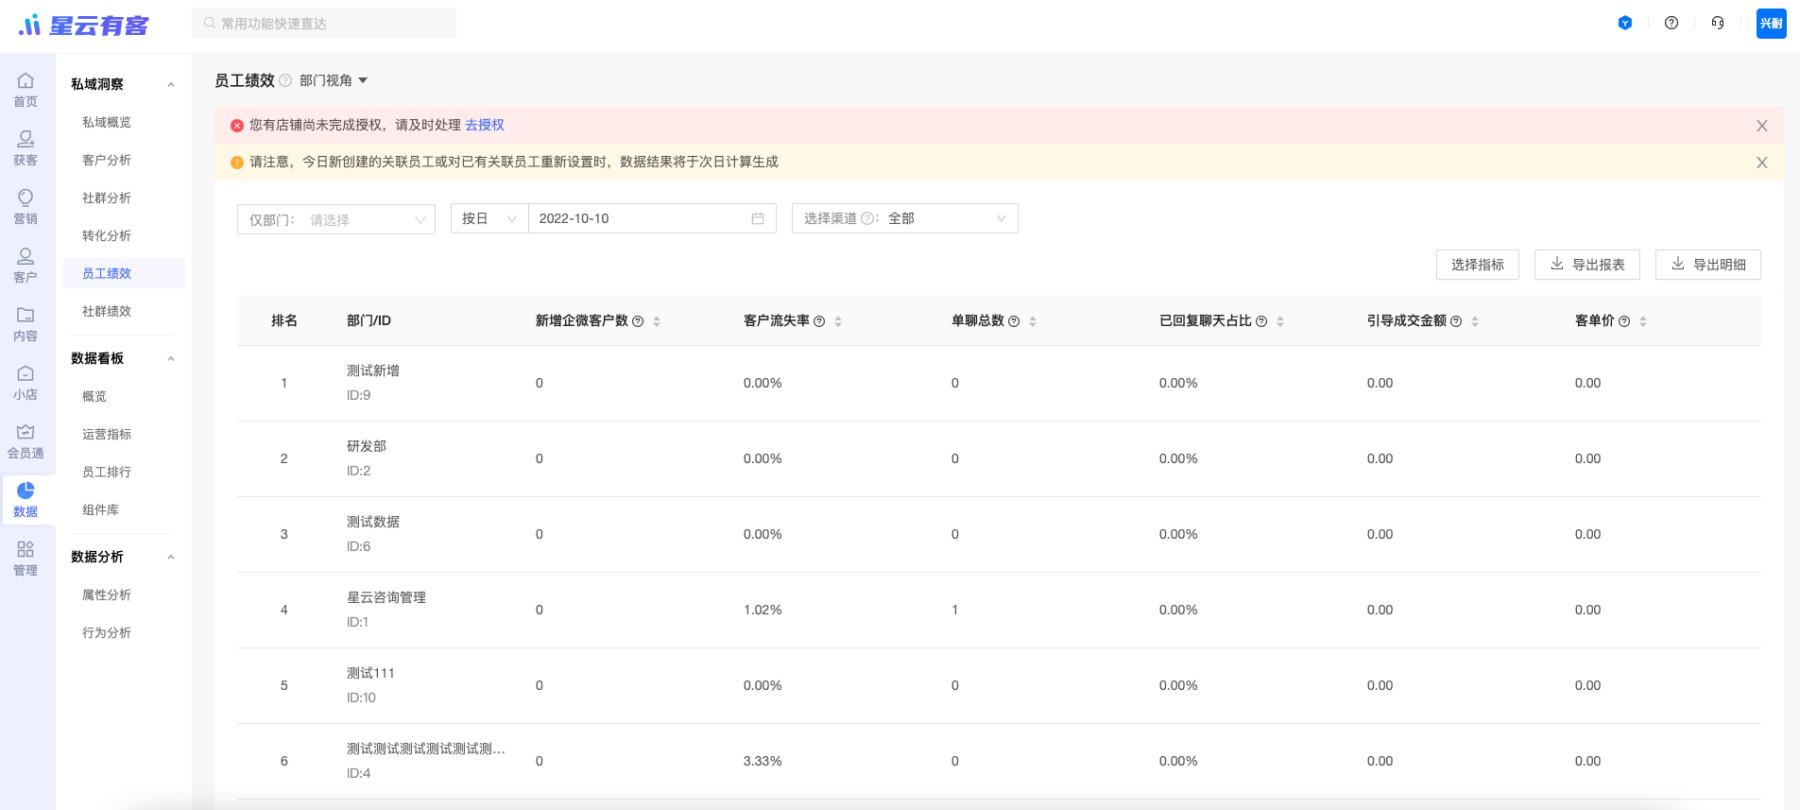
Task: Dismiss the red authorization warning banner
Action: click(x=1762, y=125)
